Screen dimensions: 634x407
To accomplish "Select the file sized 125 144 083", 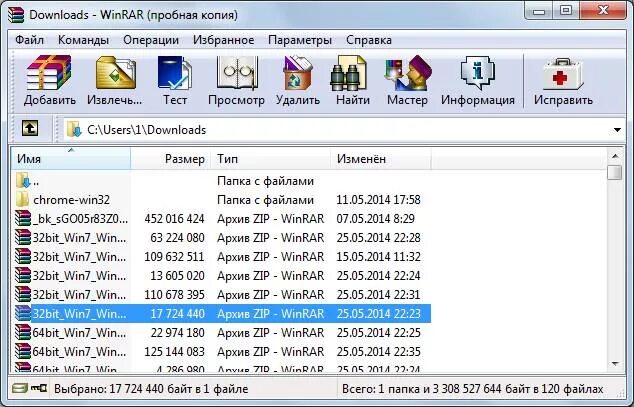I will pyautogui.click(x=174, y=352).
